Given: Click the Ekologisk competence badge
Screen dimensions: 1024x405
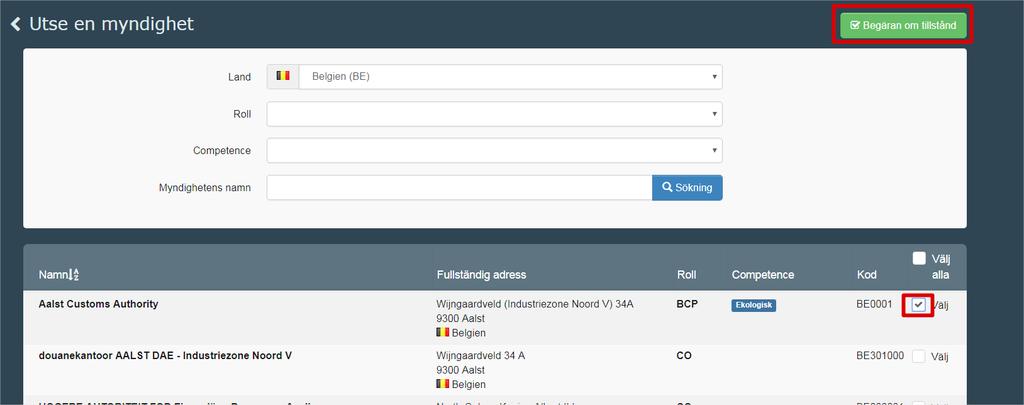Looking at the screenshot, I should click(754, 305).
